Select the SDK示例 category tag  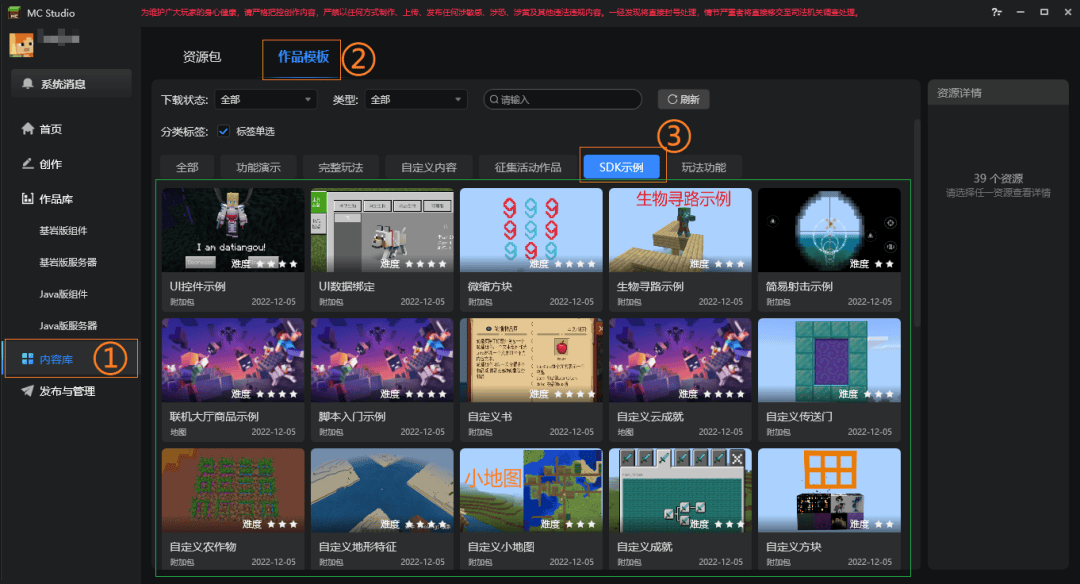pyautogui.click(x=621, y=167)
